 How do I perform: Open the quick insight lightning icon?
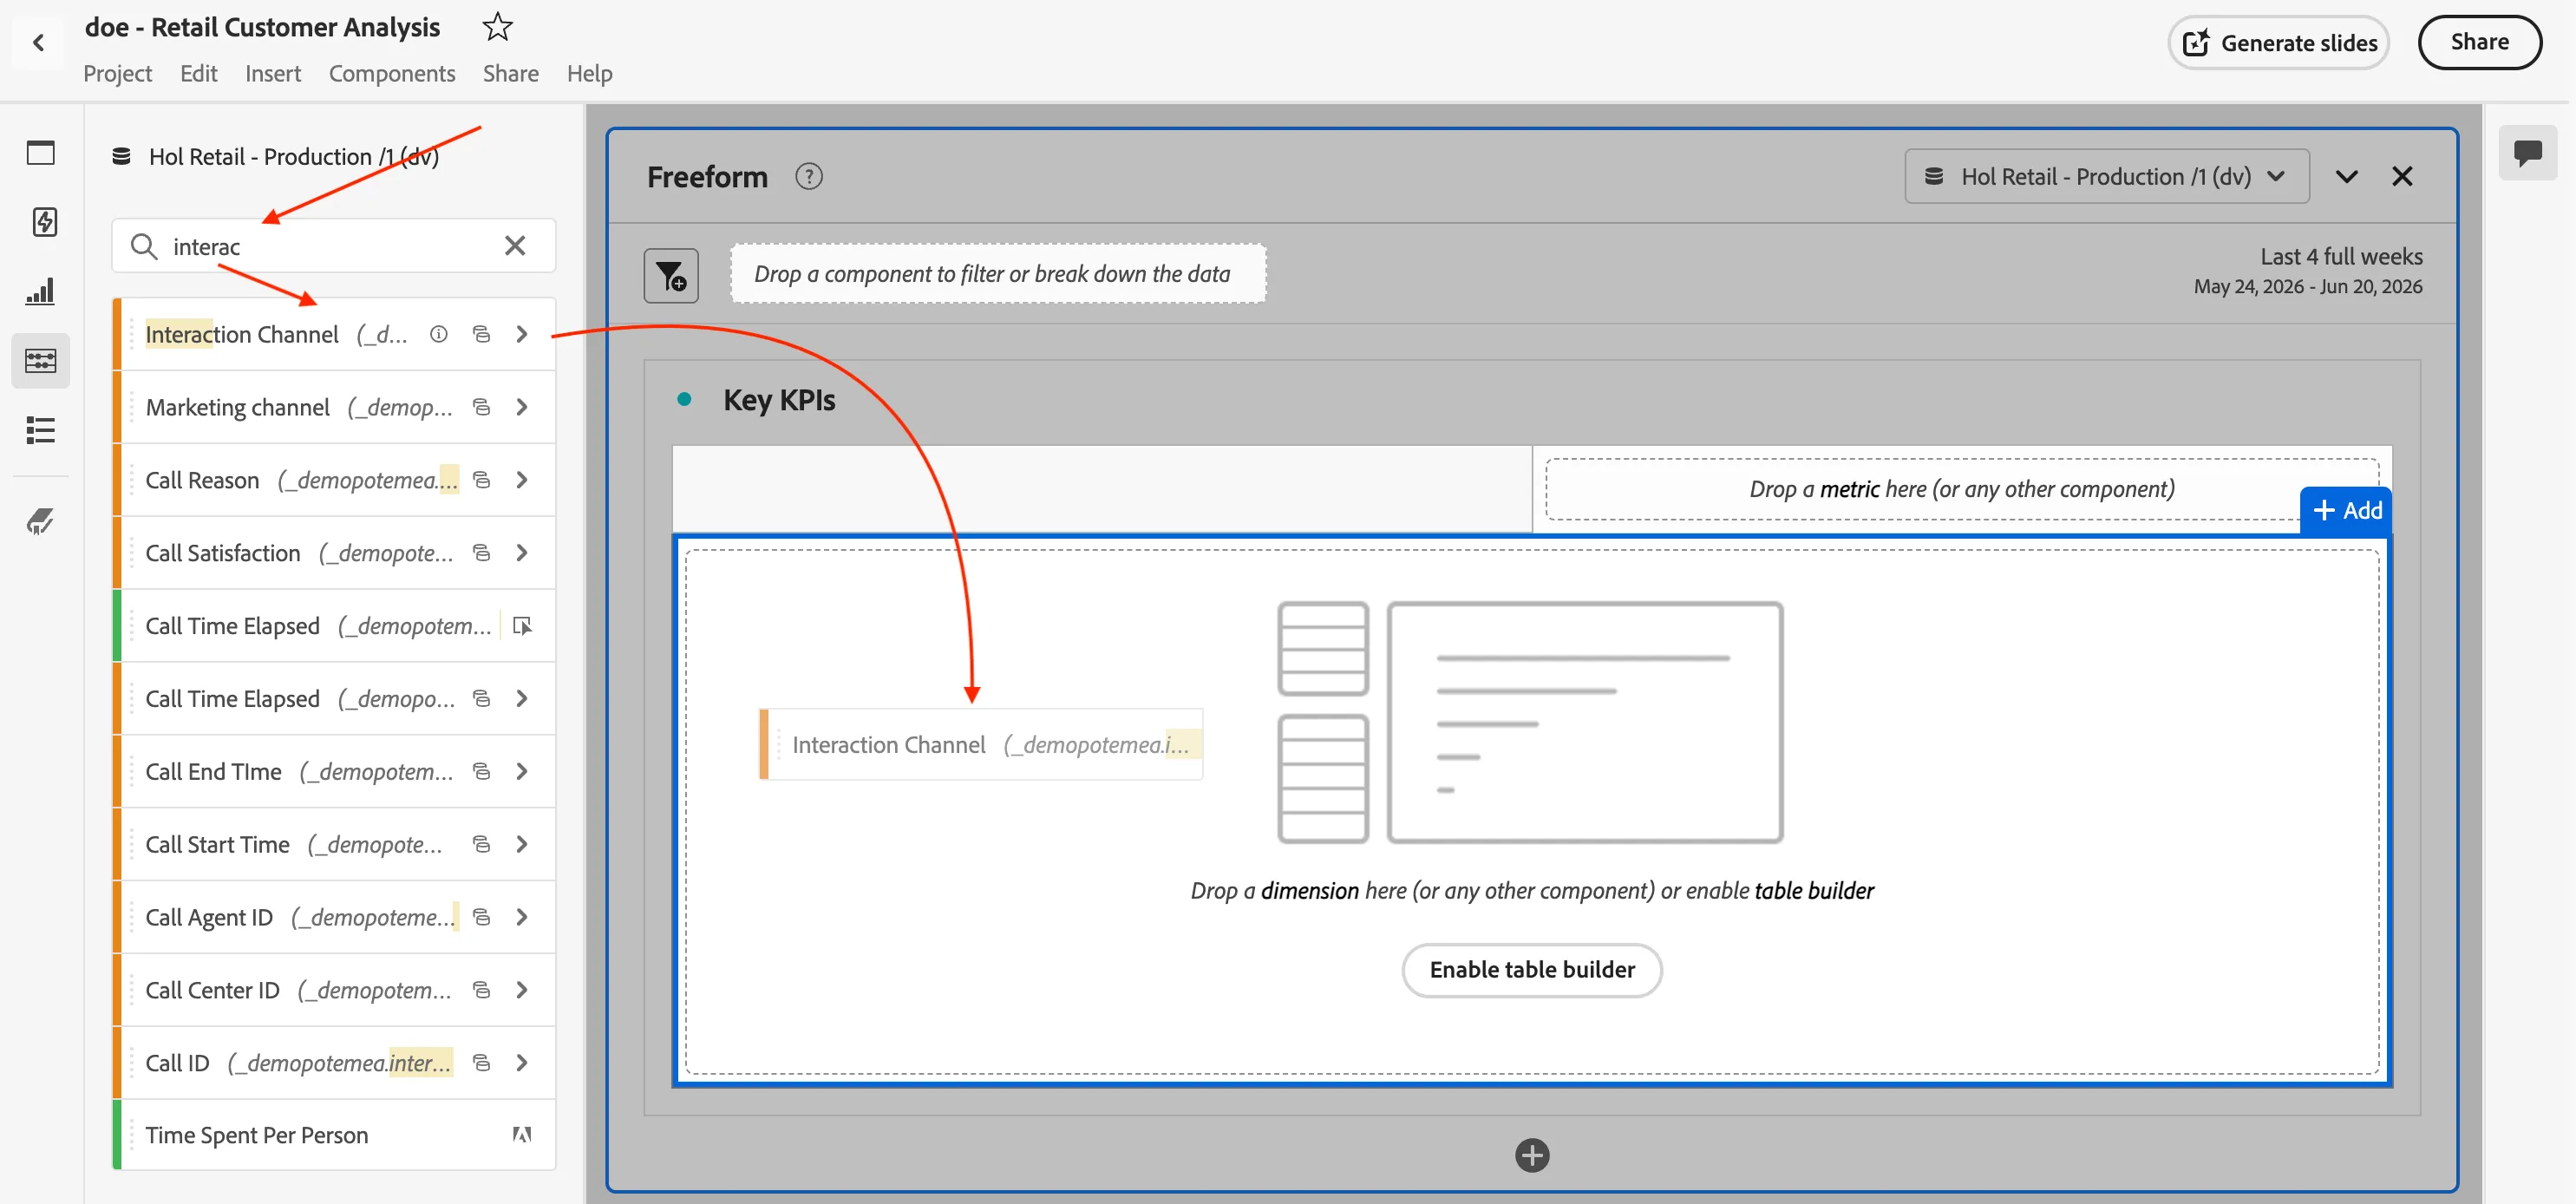[x=43, y=221]
